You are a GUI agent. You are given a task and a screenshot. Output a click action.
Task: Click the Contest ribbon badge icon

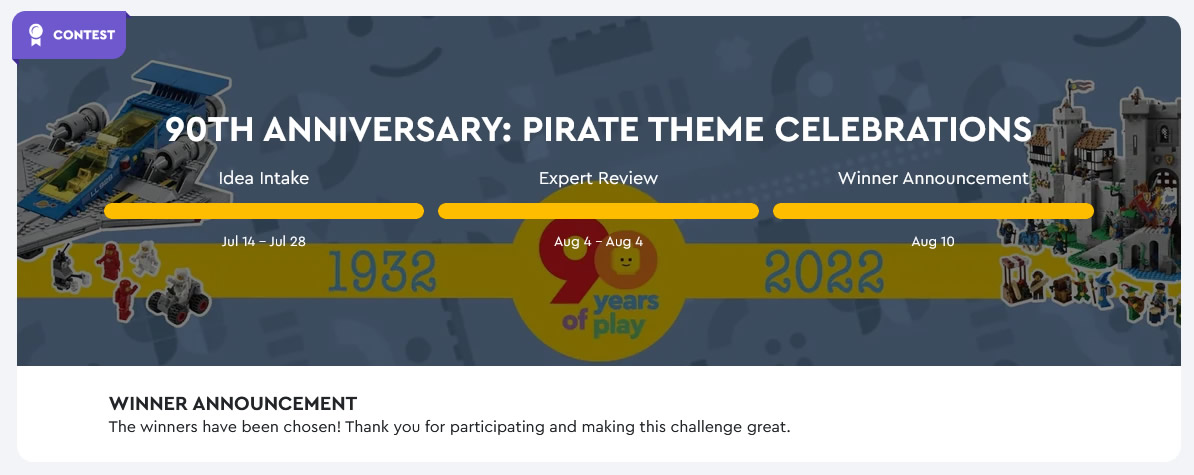(x=35, y=35)
